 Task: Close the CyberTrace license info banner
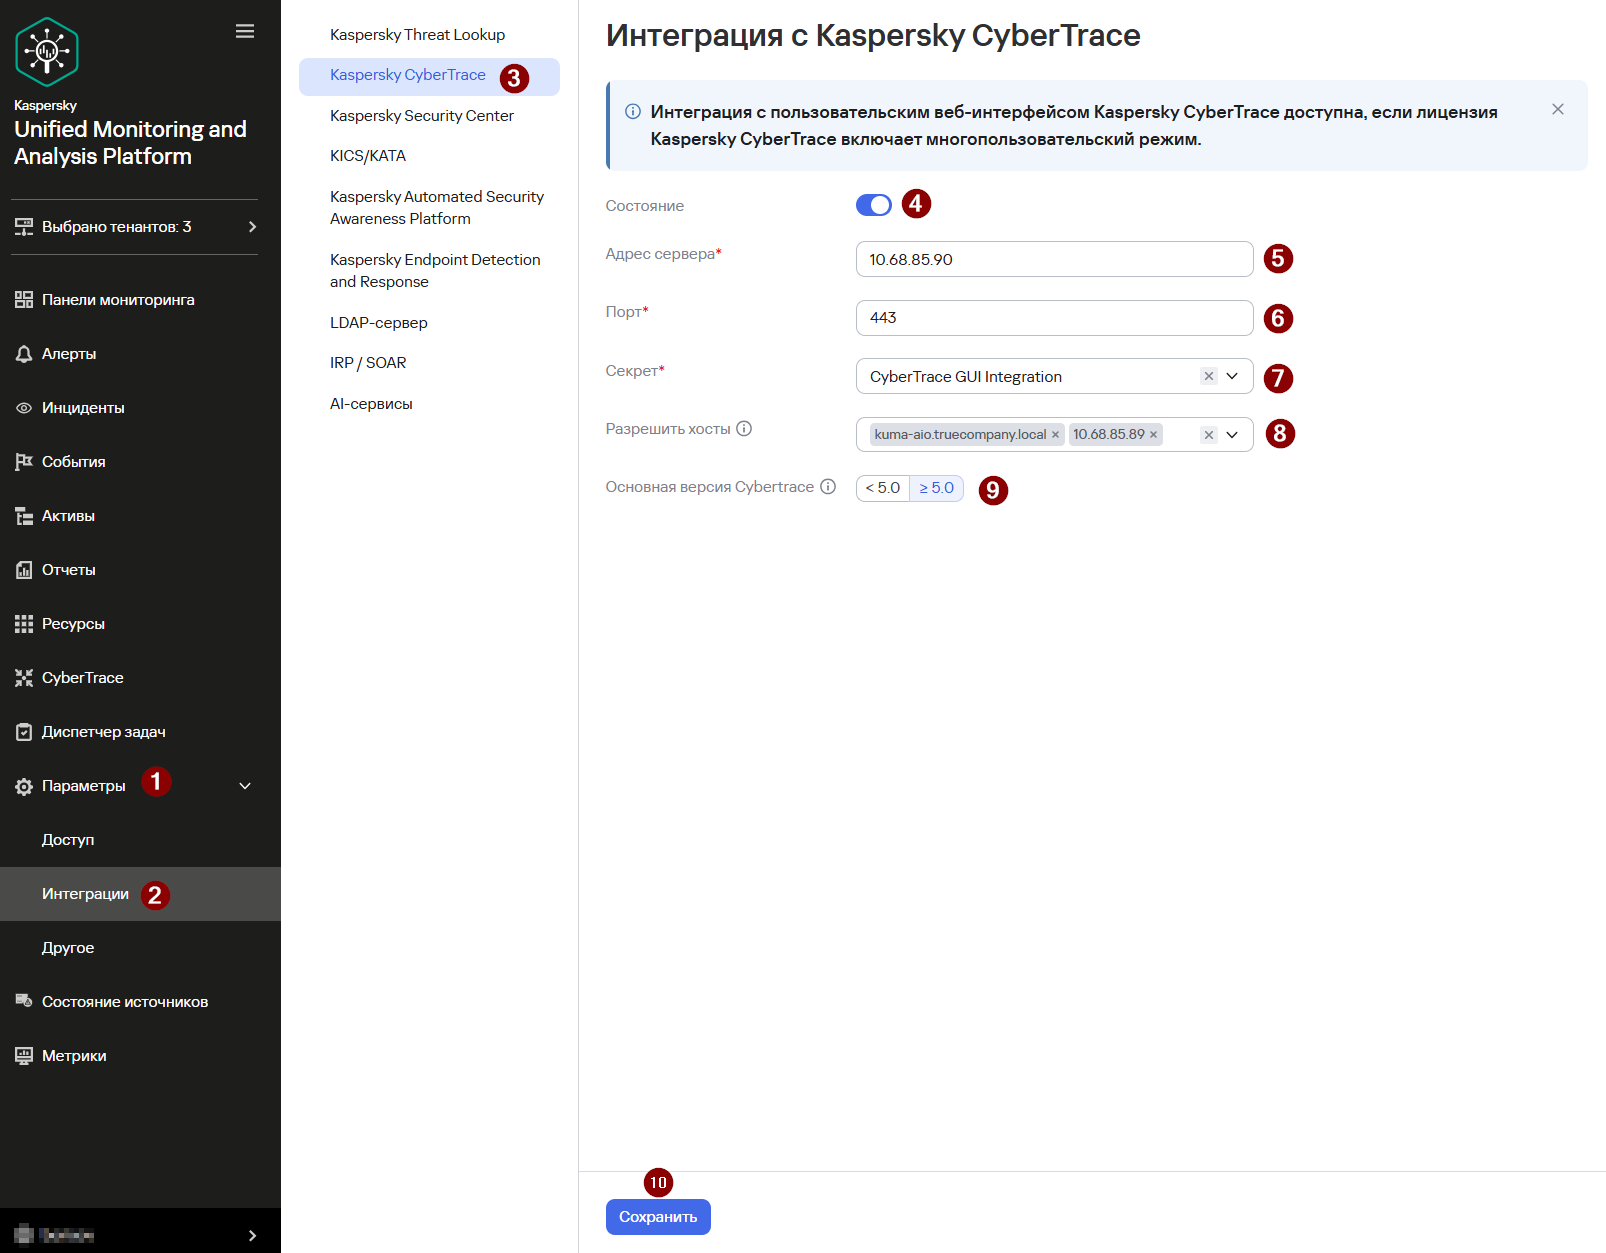pos(1558,109)
